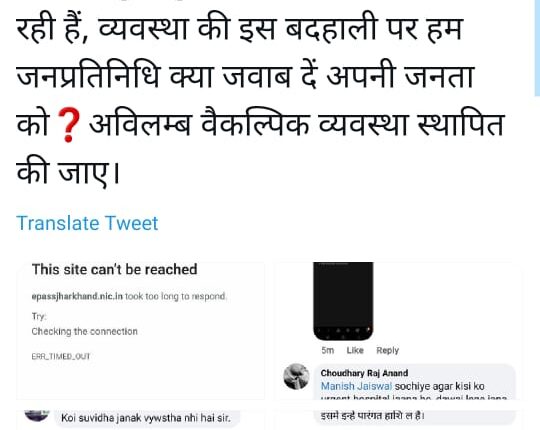Open the "This site can't be reached" image
540x430 pixels.
(141, 330)
